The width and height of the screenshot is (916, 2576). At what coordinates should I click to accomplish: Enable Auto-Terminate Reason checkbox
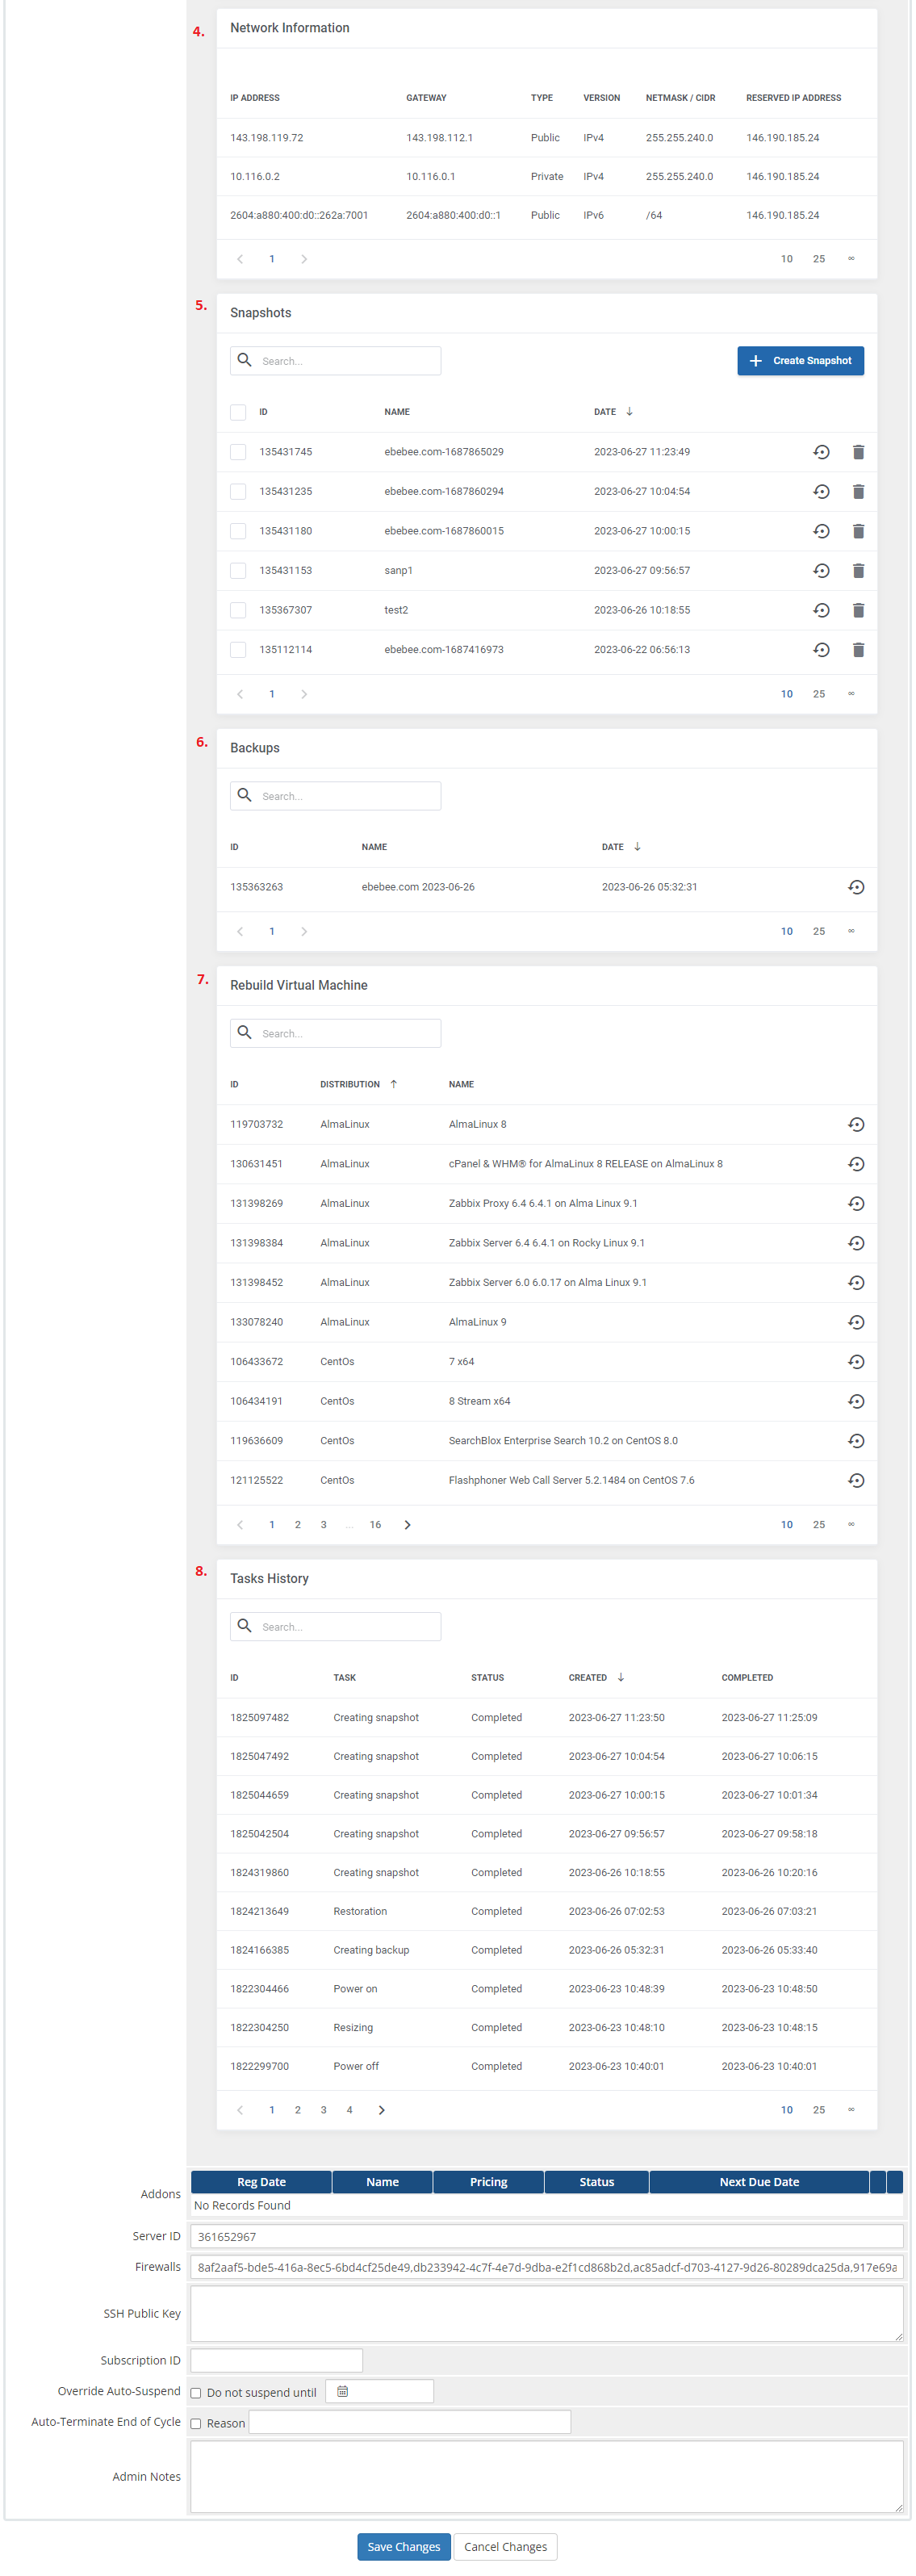point(196,2424)
